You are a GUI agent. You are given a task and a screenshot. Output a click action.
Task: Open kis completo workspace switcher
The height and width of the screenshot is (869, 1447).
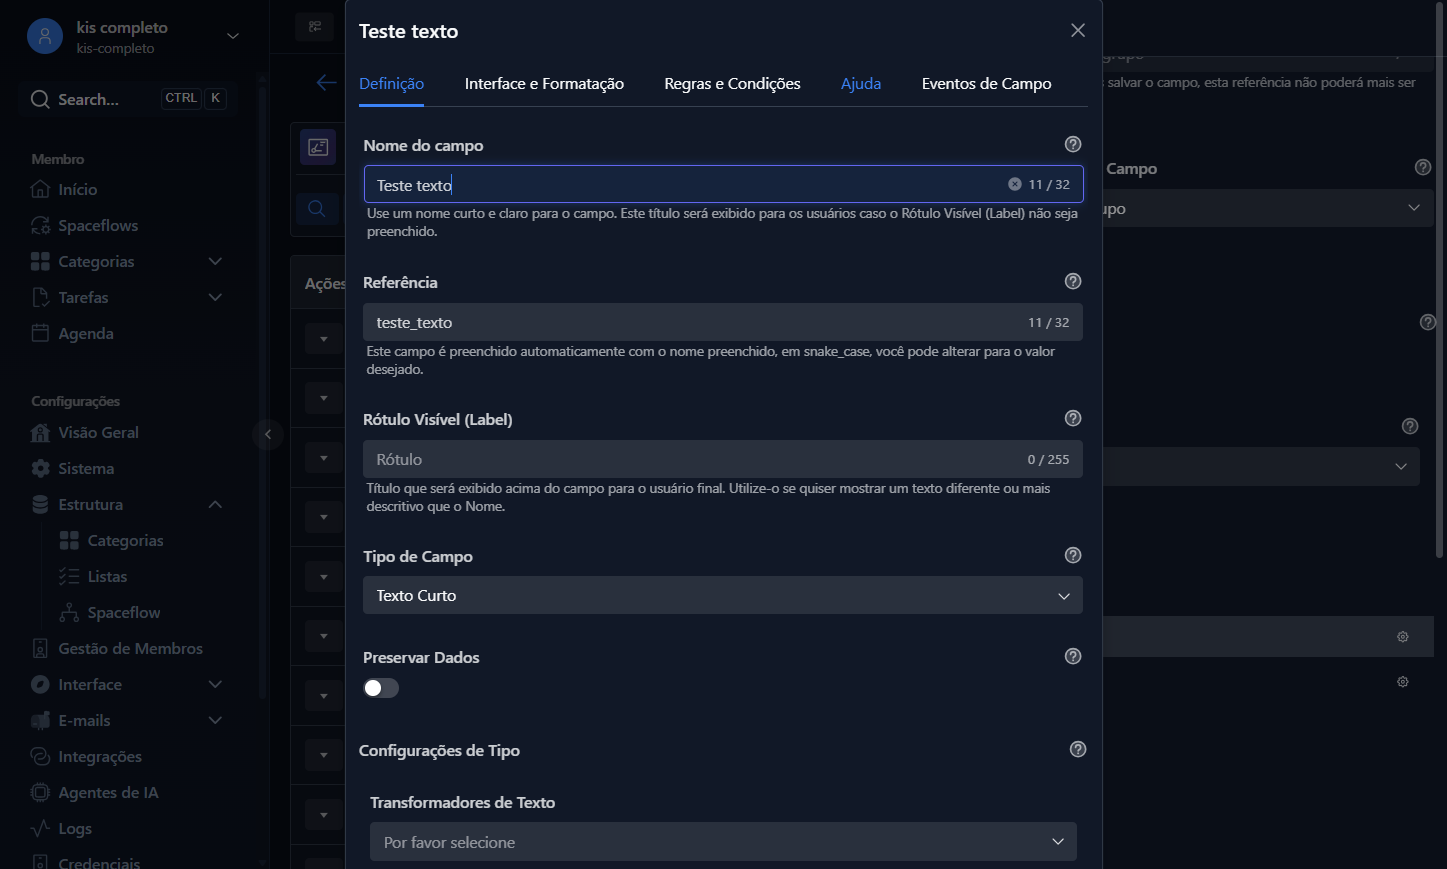[x=233, y=36]
